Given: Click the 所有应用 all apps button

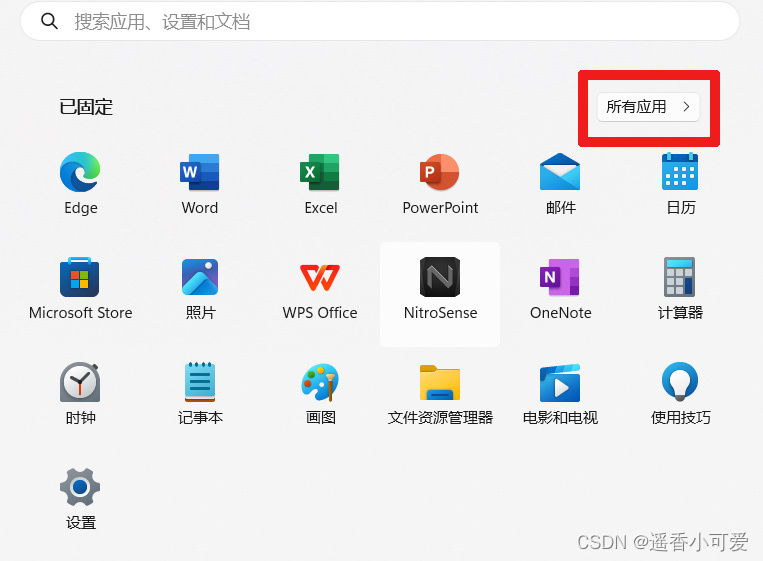Looking at the screenshot, I should pos(648,107).
